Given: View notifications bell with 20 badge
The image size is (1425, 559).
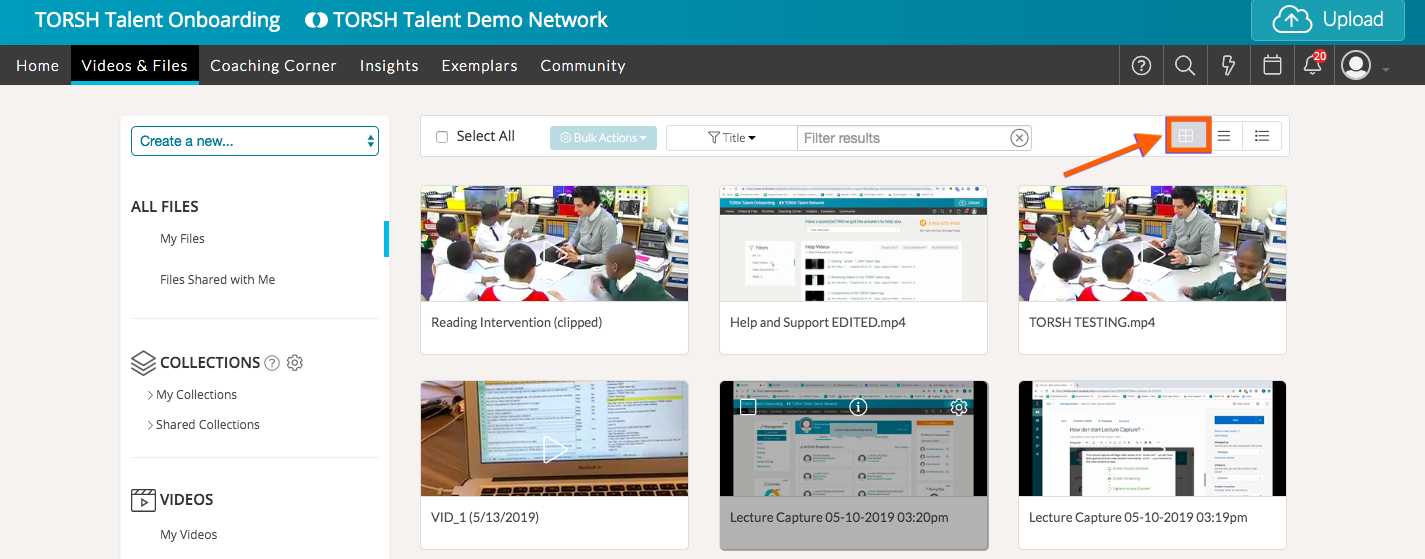Looking at the screenshot, I should pyautogui.click(x=1313, y=66).
